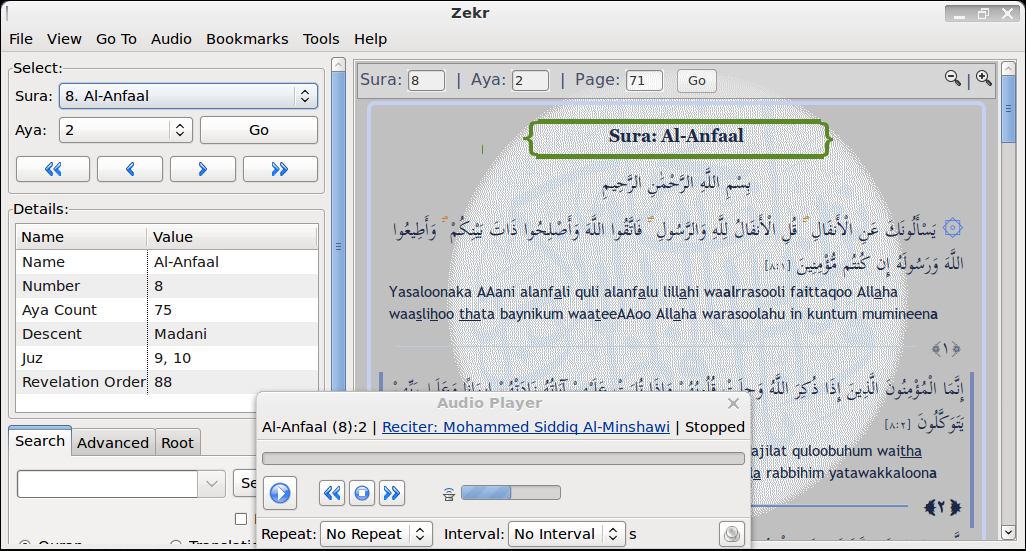
Task: Click the audio playback progress bar
Action: coord(503,459)
